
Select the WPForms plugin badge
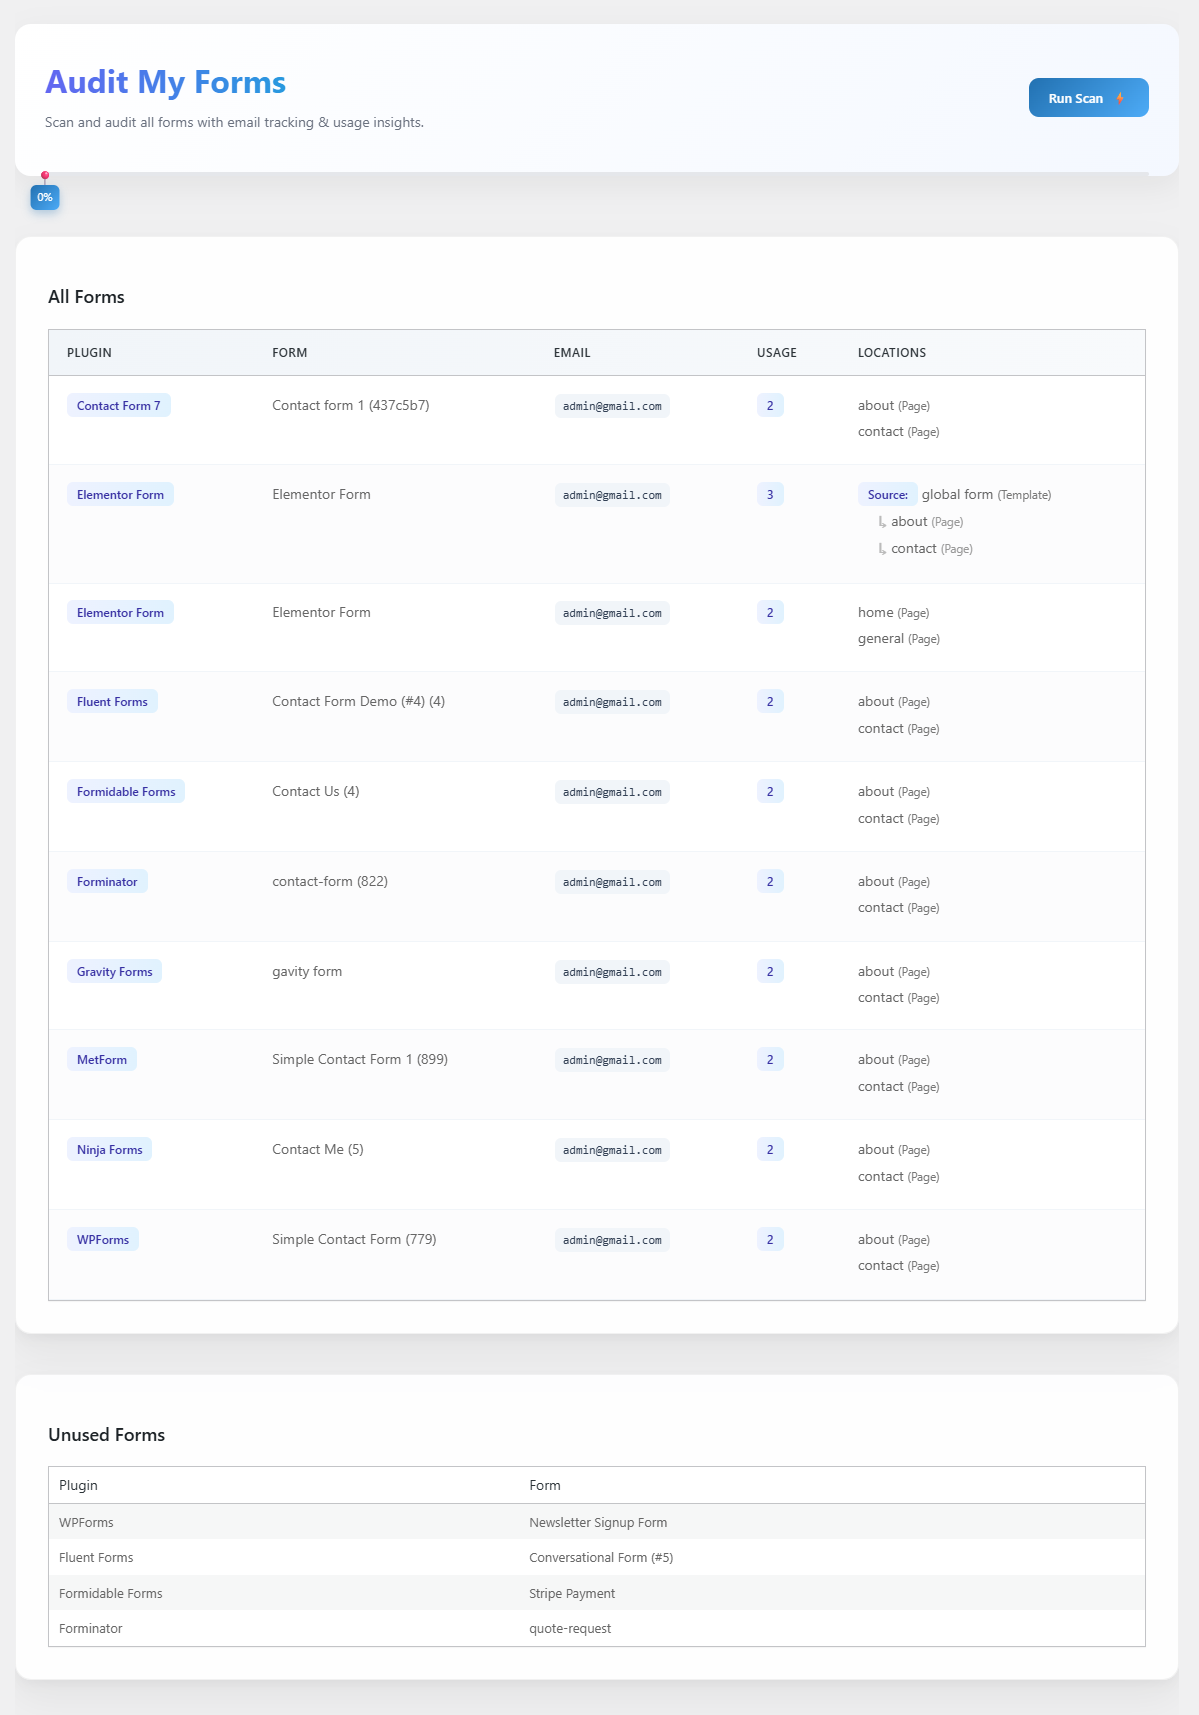click(x=103, y=1239)
